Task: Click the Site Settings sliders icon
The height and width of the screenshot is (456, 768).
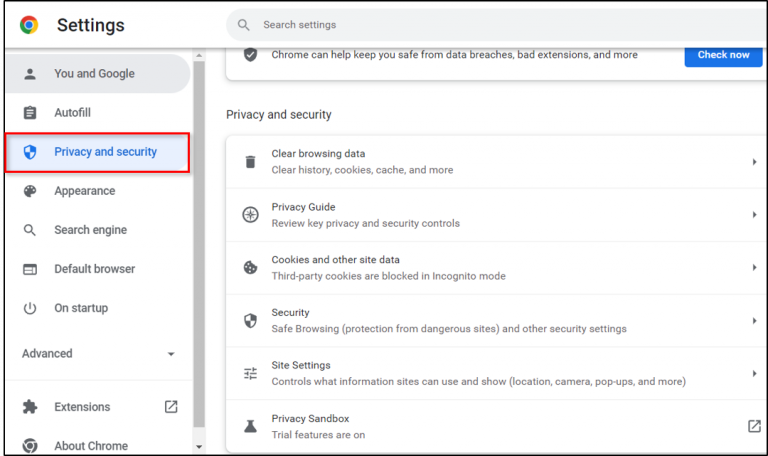Action: [250, 374]
